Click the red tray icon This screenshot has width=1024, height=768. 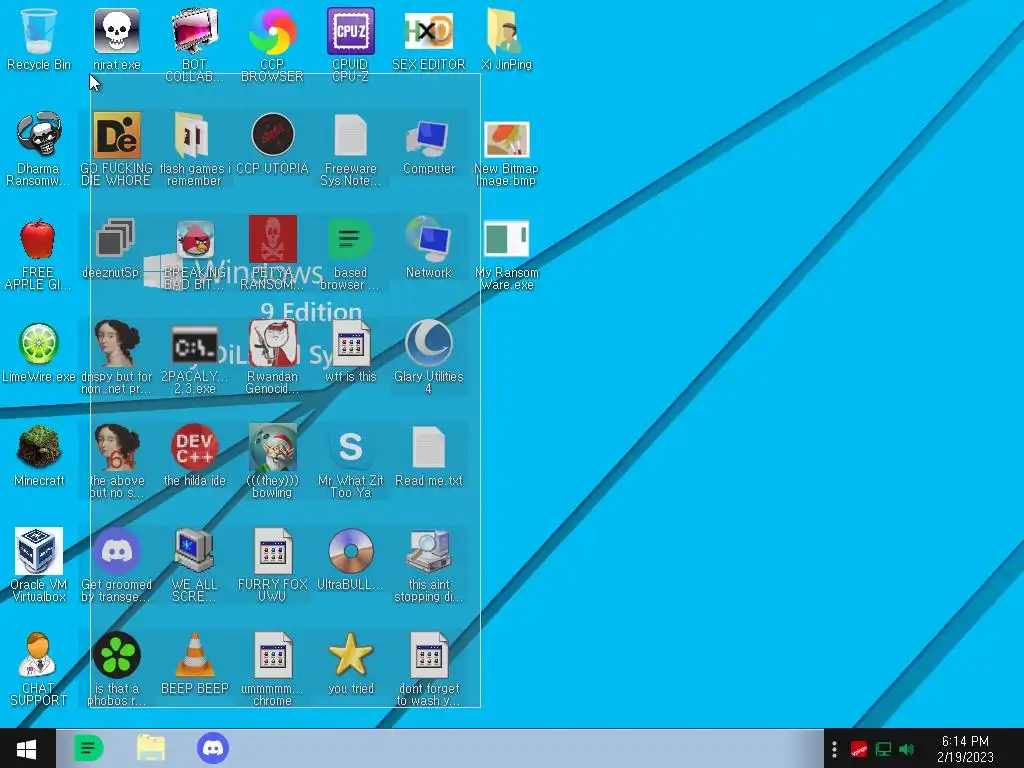(858, 749)
